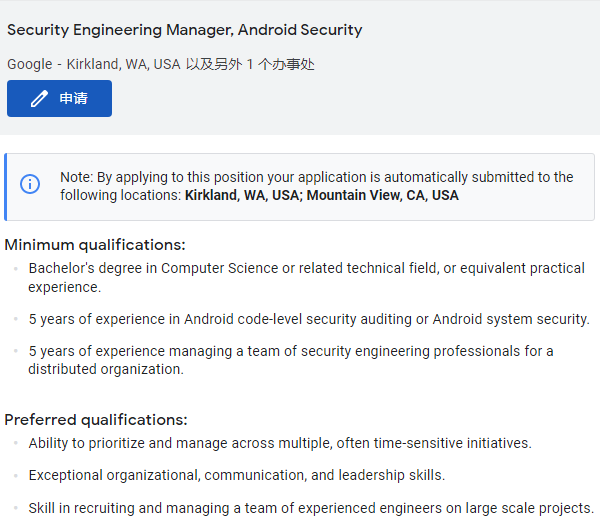
Task: Click the 'equivalent practical experience' text line
Action: click(x=65, y=287)
